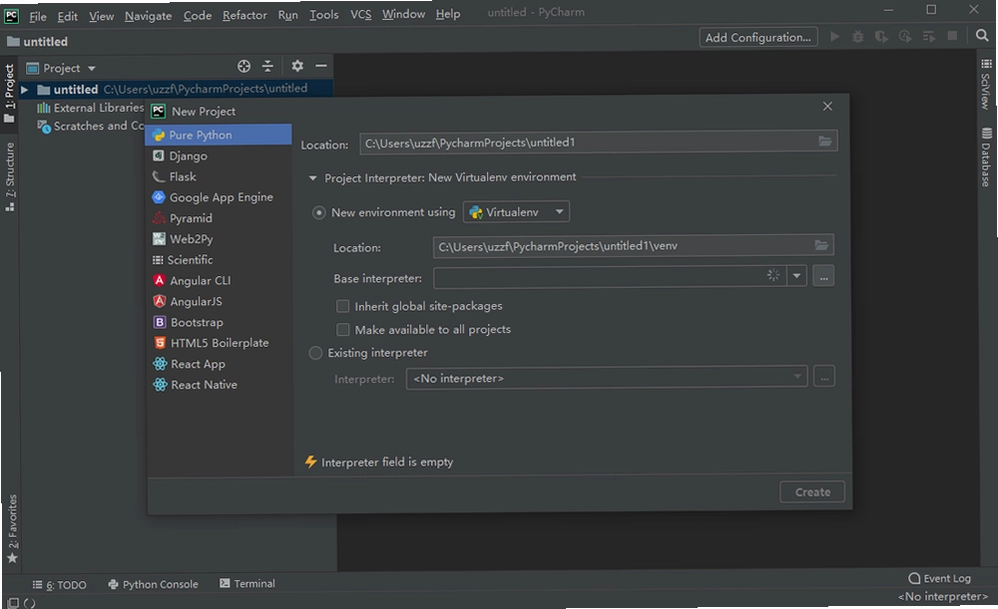This screenshot has height=609, width=998.
Task: Select the Flask project type
Action: [219, 177]
